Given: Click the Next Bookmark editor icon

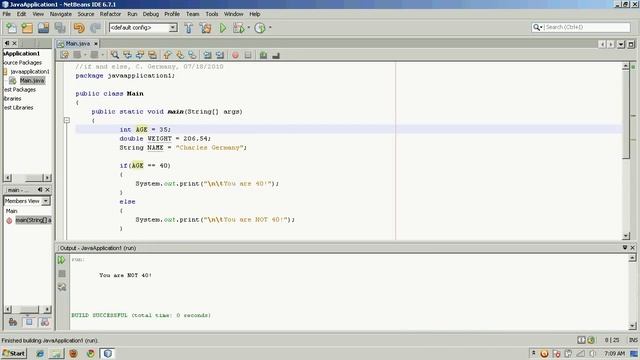Looking at the screenshot, I should coord(180,55).
